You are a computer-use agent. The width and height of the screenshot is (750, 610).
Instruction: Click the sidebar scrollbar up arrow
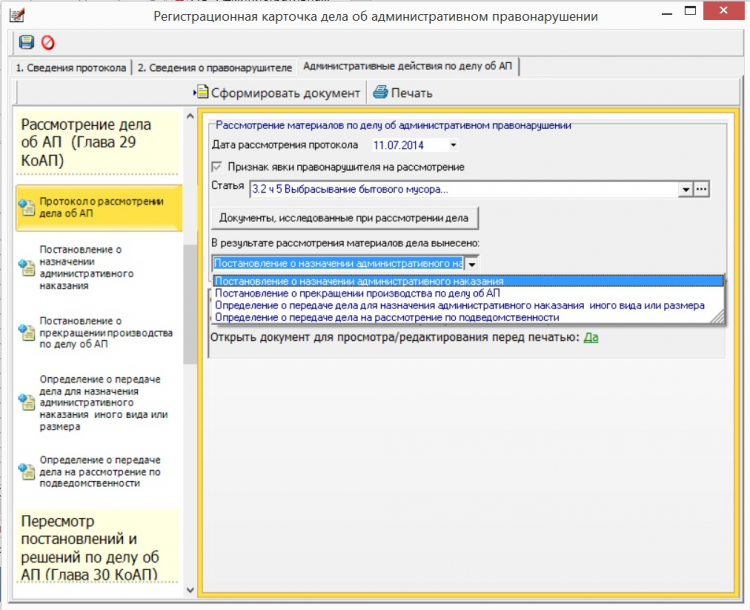pos(190,116)
